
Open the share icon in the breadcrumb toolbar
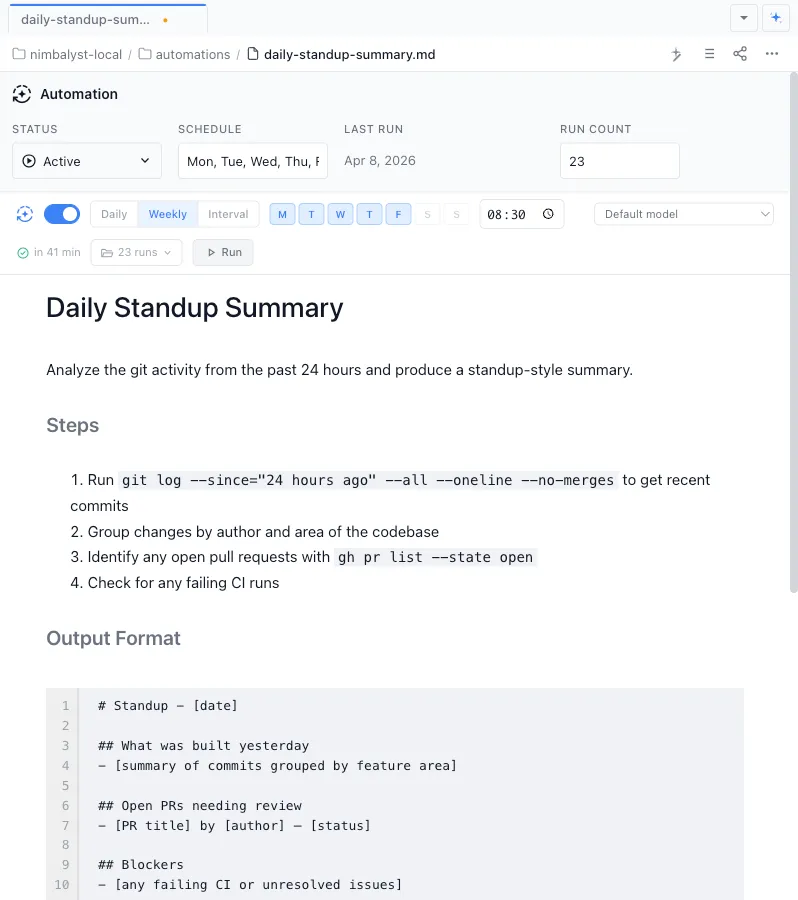click(740, 54)
